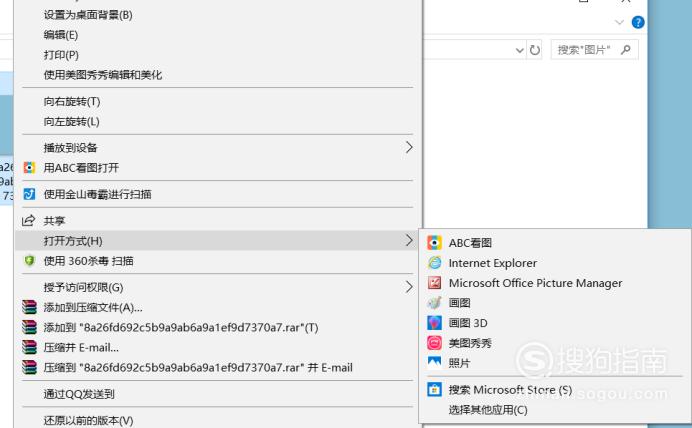Click the WinRAR icon for 添加到压缩文件(A)...
692x428 pixels.
(29, 307)
